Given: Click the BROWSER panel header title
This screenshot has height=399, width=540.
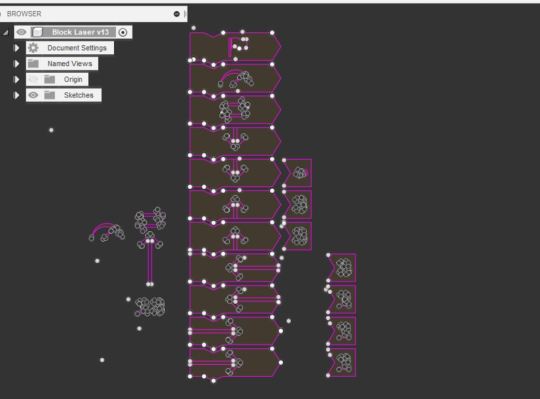Looking at the screenshot, I should pyautogui.click(x=24, y=14).
